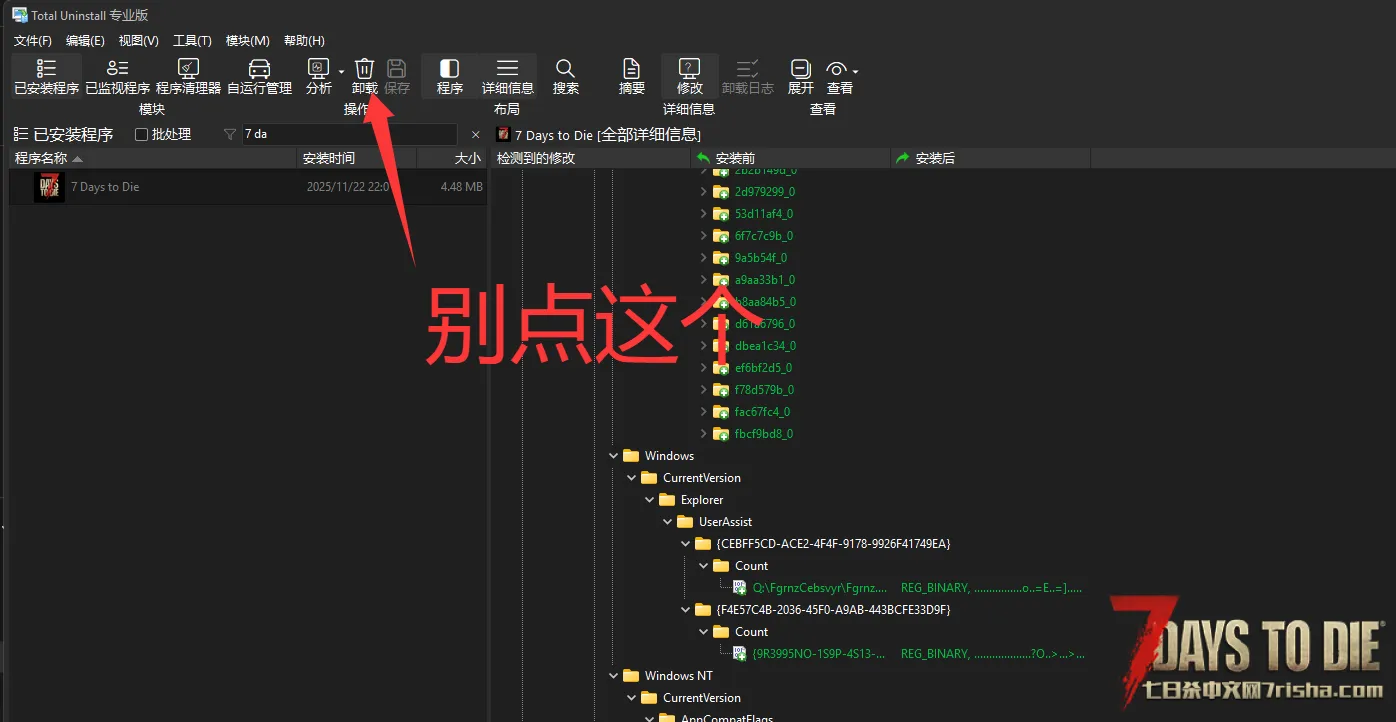This screenshot has height=722, width=1396.
Task: Enable the 批处理 checkbox
Action: tap(141, 134)
